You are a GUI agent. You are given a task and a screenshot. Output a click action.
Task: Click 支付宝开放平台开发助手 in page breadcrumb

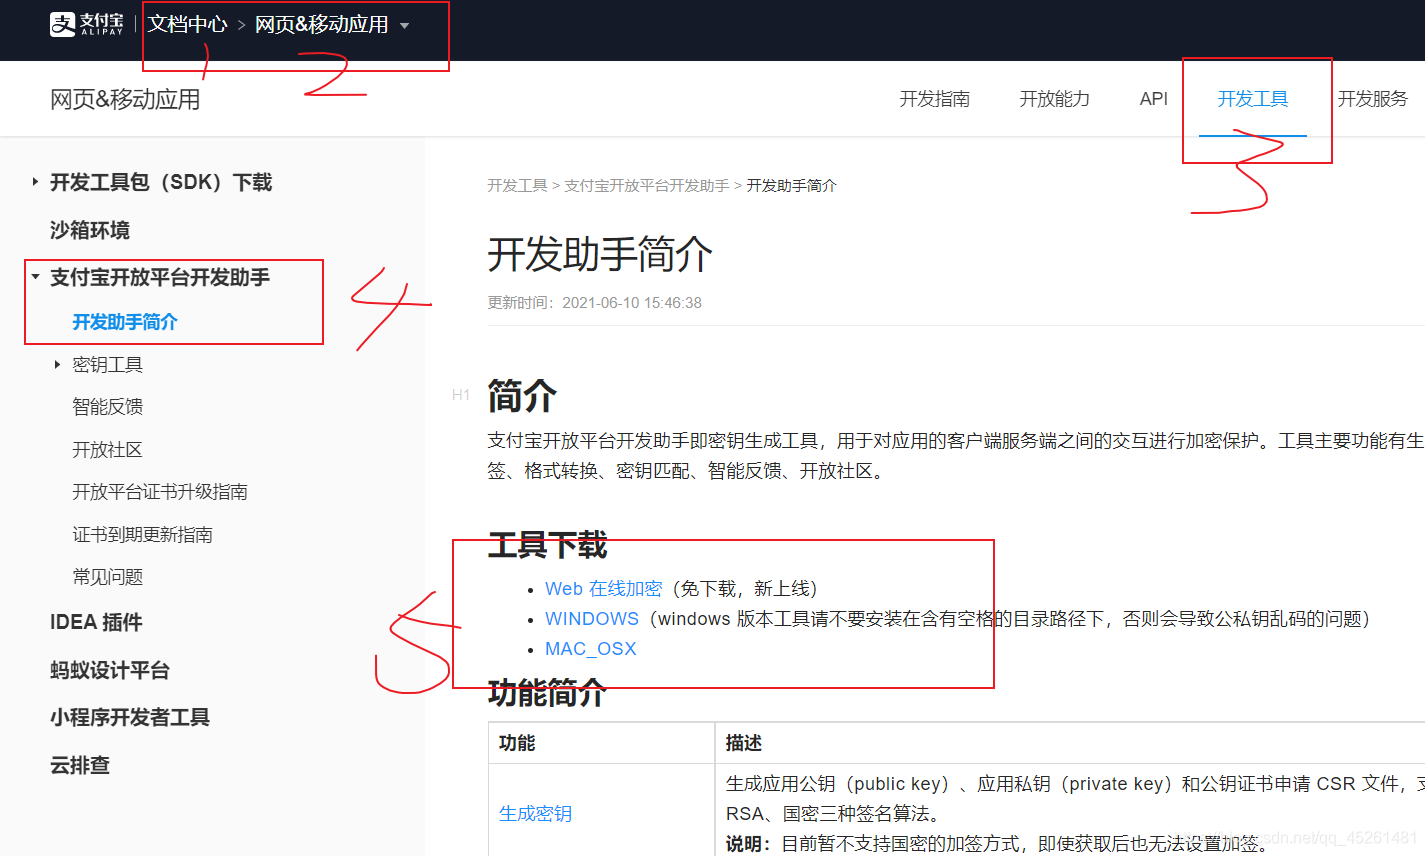(646, 186)
